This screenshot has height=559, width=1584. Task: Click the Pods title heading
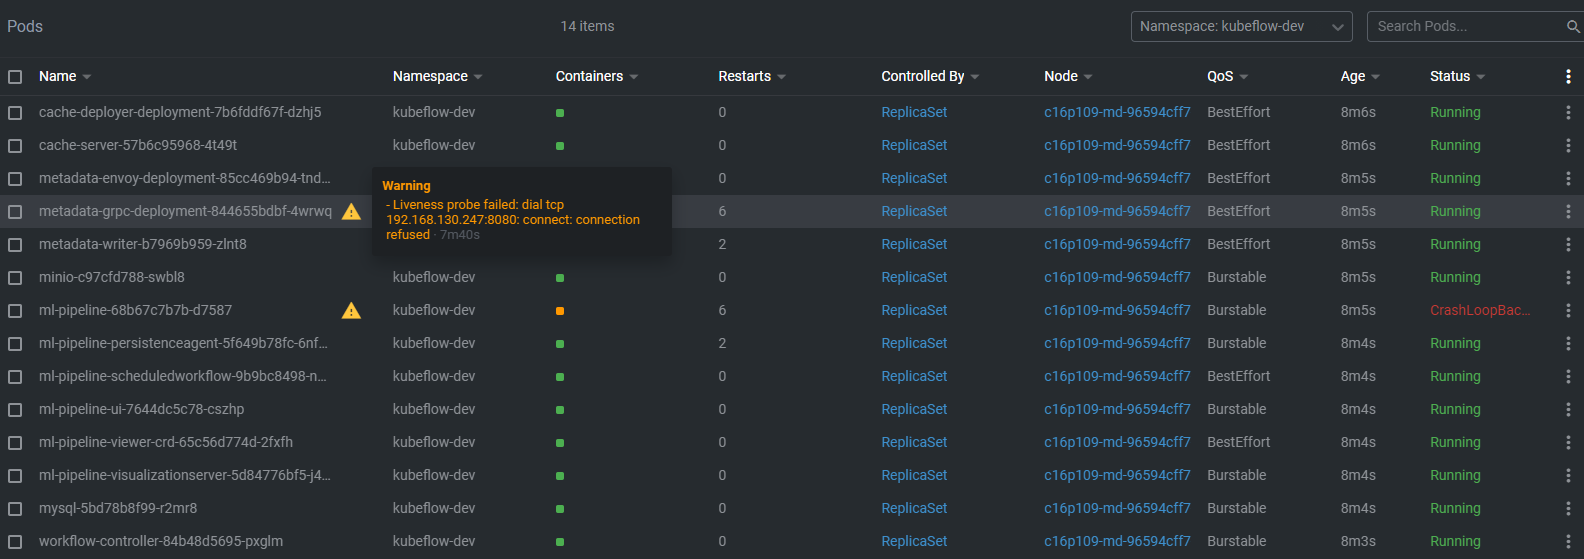click(x=25, y=27)
